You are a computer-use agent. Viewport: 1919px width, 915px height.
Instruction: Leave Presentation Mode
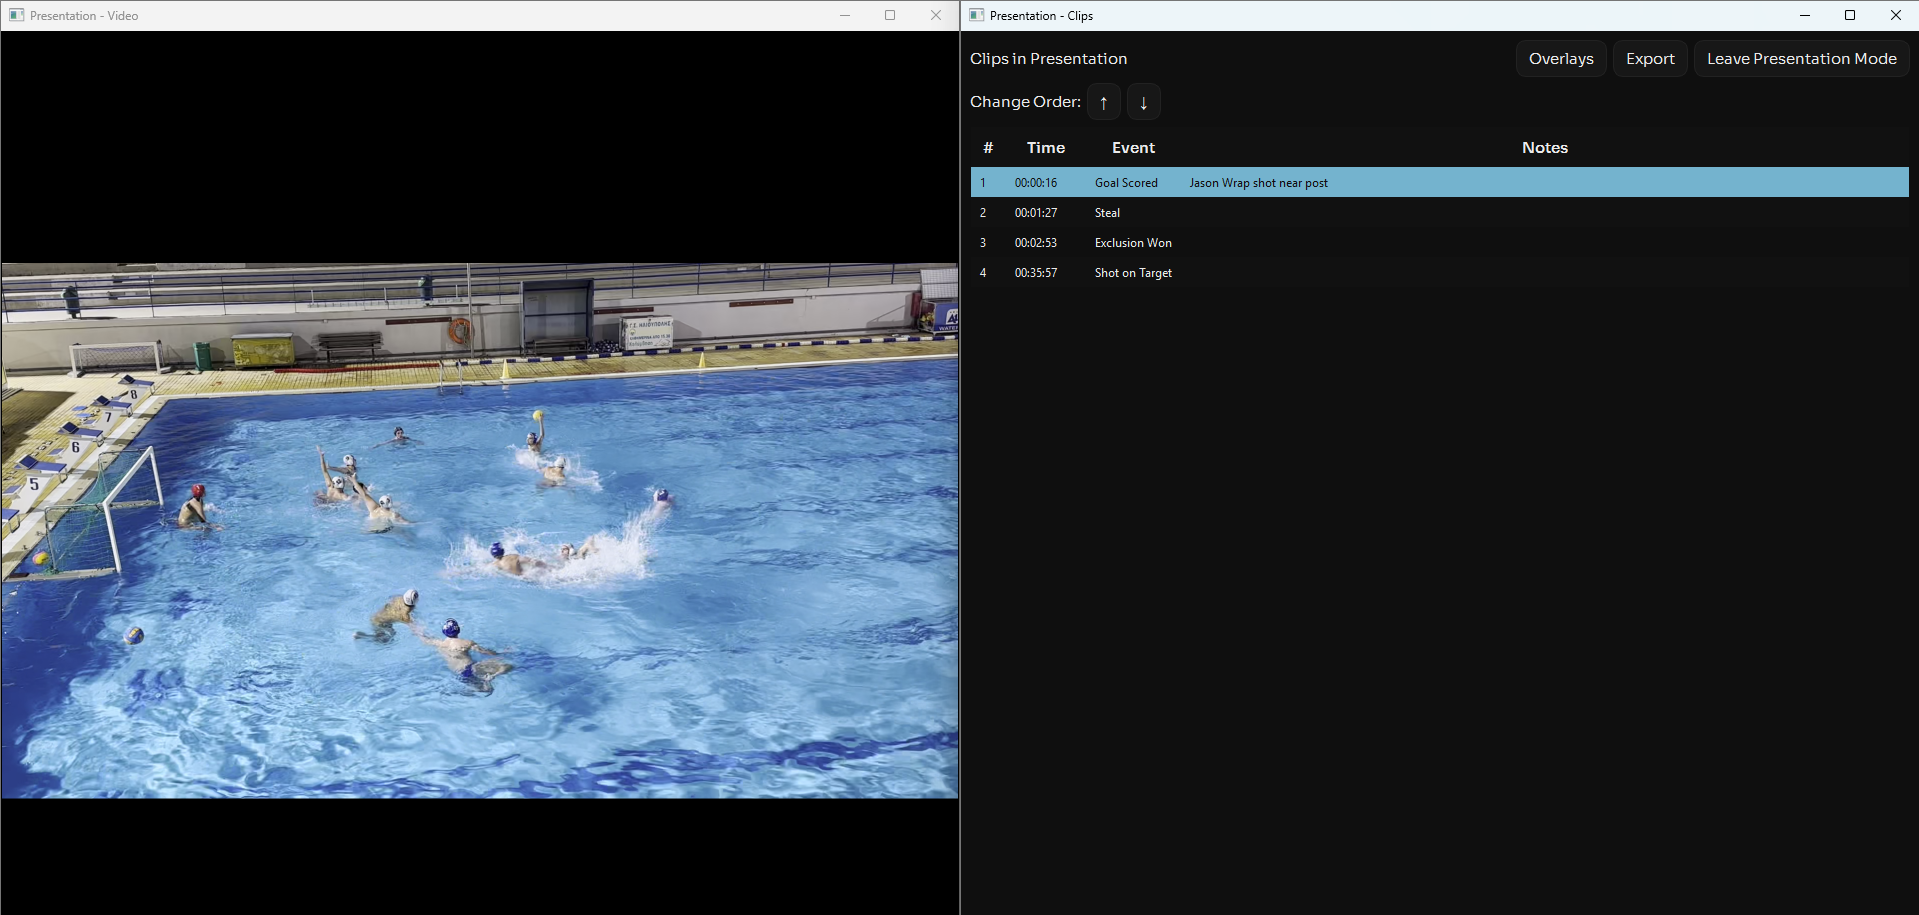(1801, 59)
